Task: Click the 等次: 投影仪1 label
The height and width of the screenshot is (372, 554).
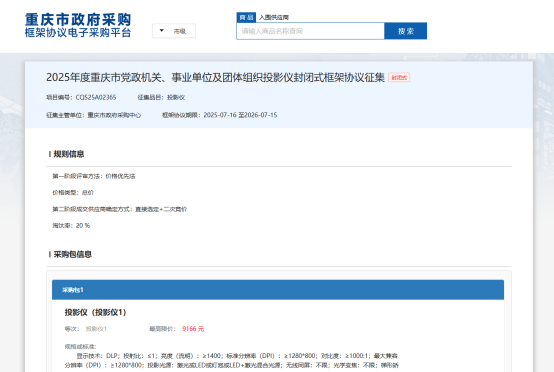Action: (x=86, y=329)
